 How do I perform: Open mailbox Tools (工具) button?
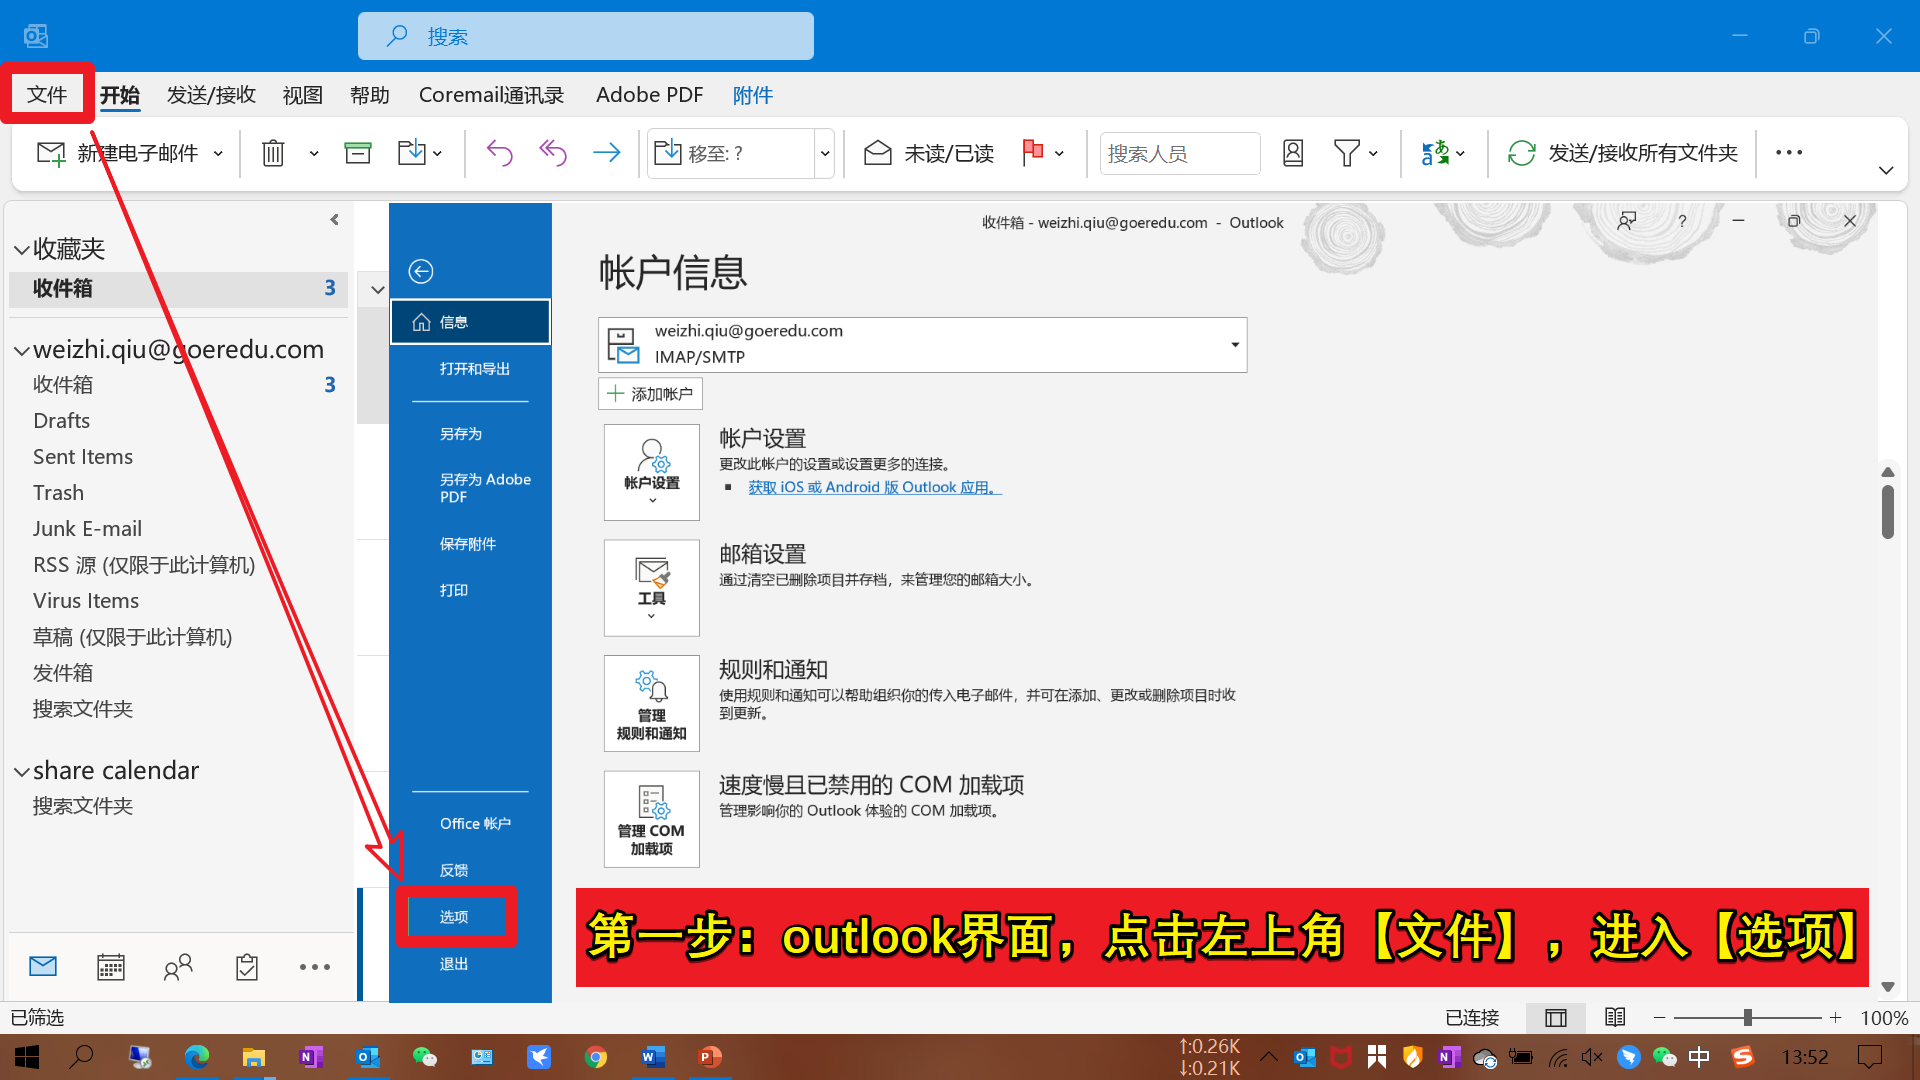pos(652,588)
